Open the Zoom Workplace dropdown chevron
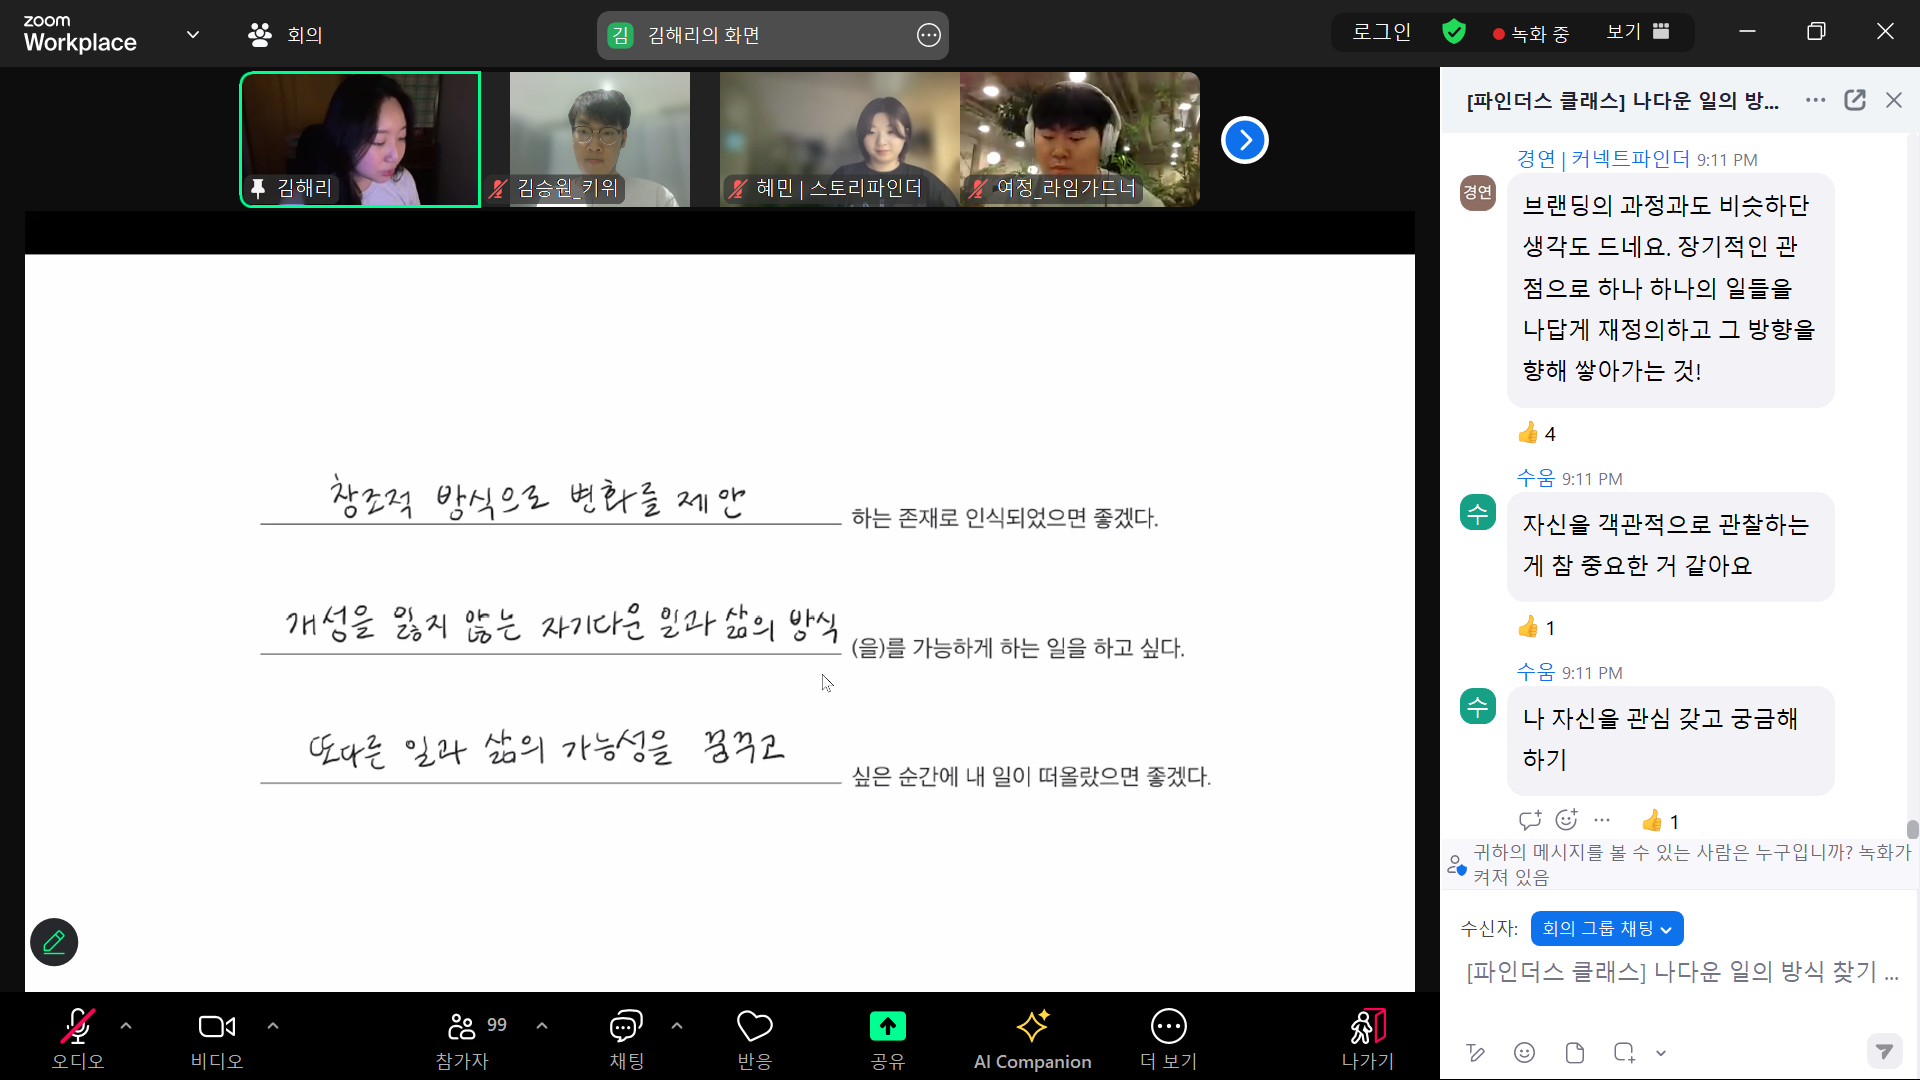Screen dimensions: 1920x1080 coord(193,35)
